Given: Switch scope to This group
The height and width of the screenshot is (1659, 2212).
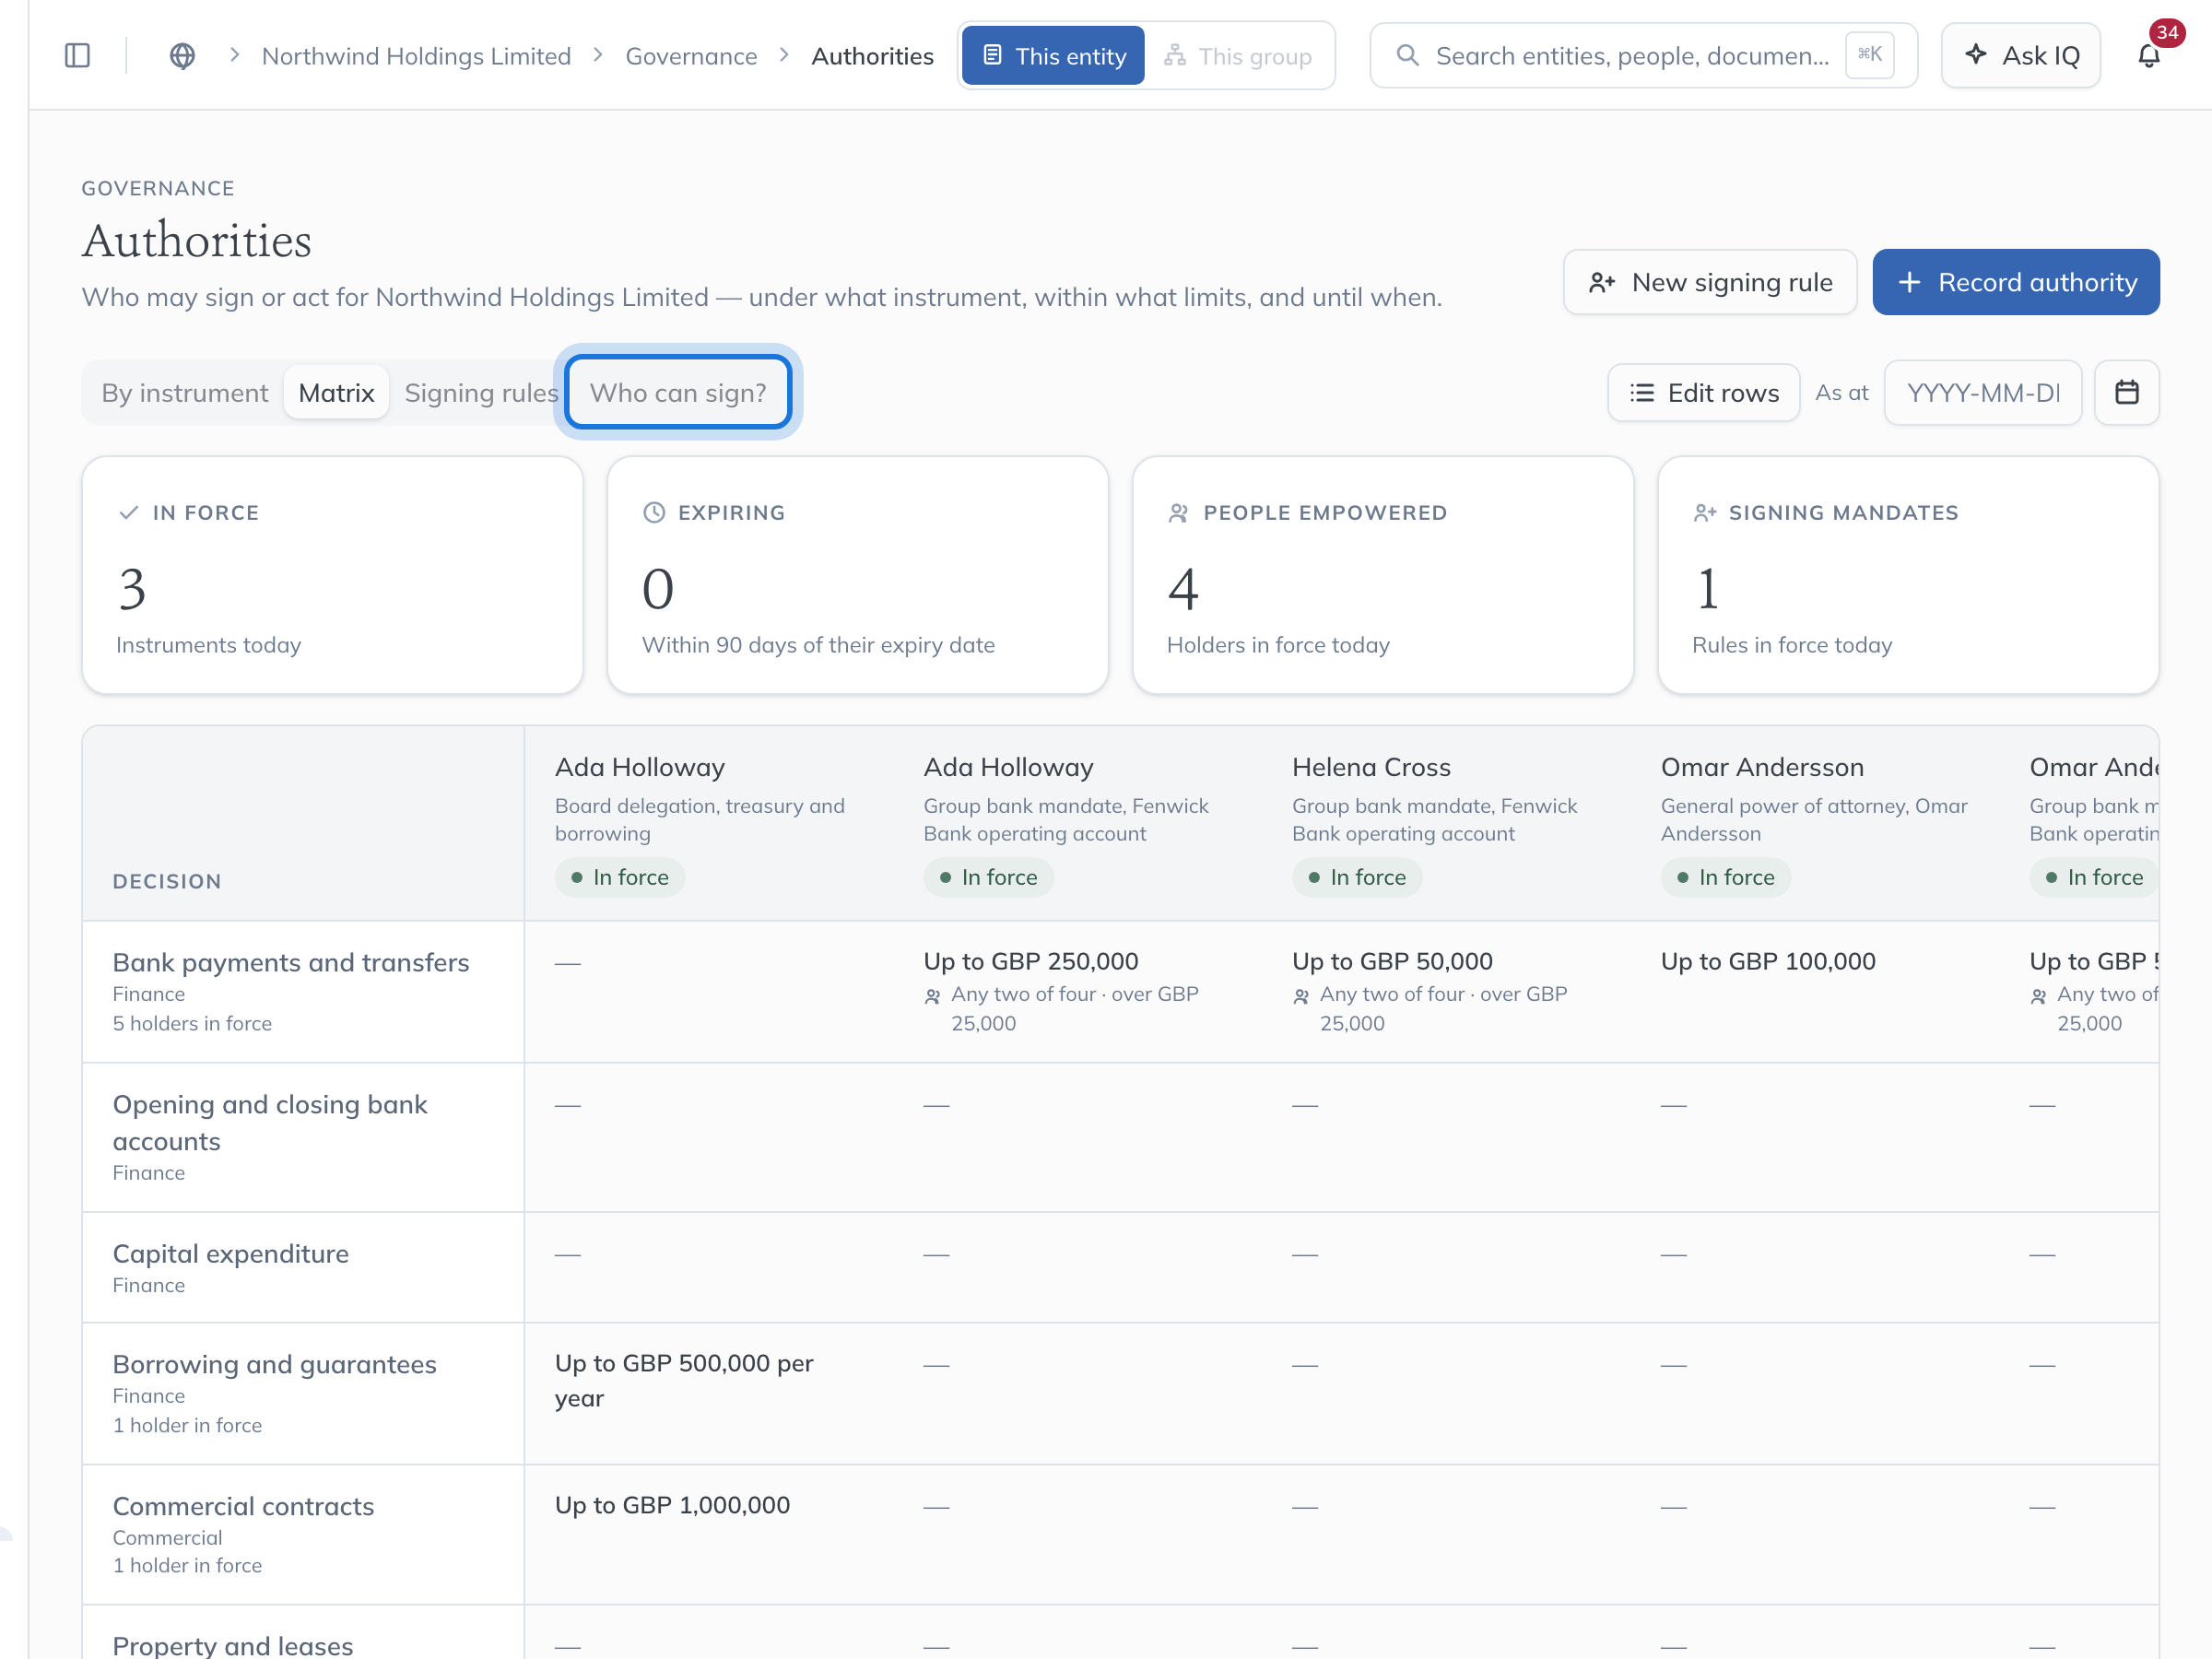Looking at the screenshot, I should pyautogui.click(x=1237, y=56).
